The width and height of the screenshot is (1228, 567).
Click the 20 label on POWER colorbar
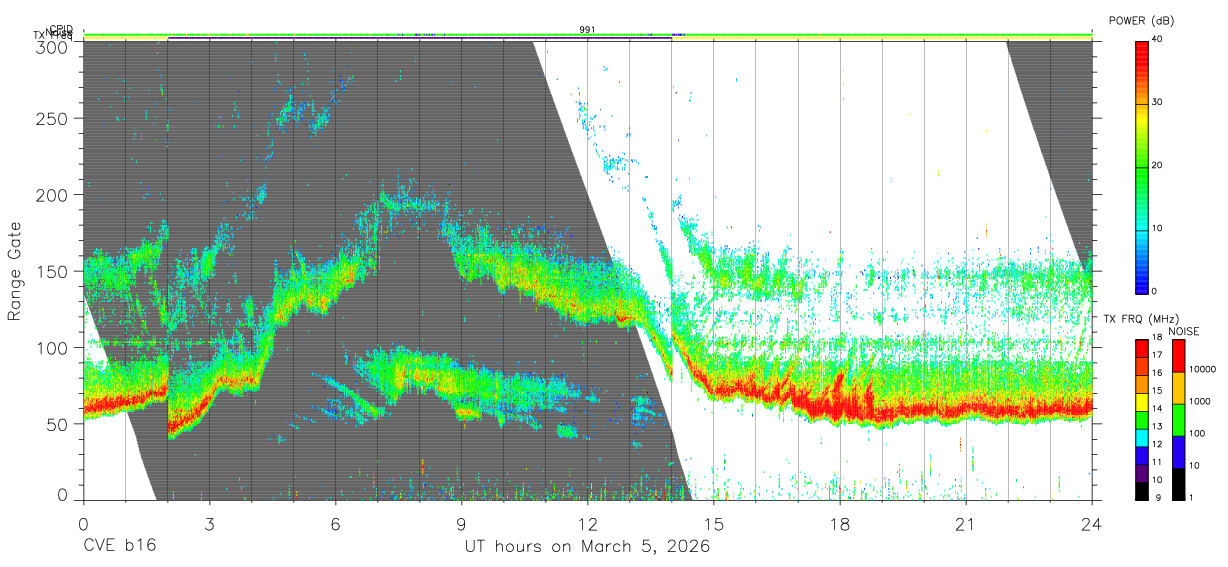coord(1156,166)
